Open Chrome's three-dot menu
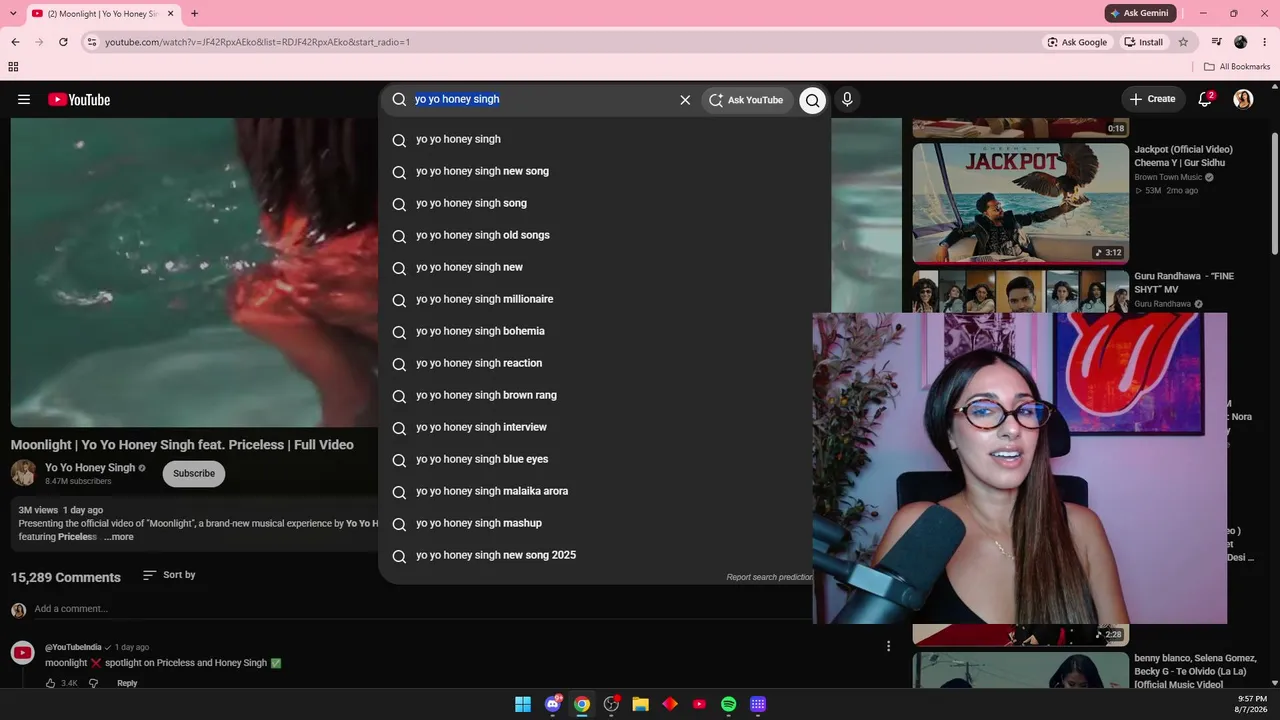Screen dimensions: 1280x720 pyautogui.click(x=1264, y=42)
